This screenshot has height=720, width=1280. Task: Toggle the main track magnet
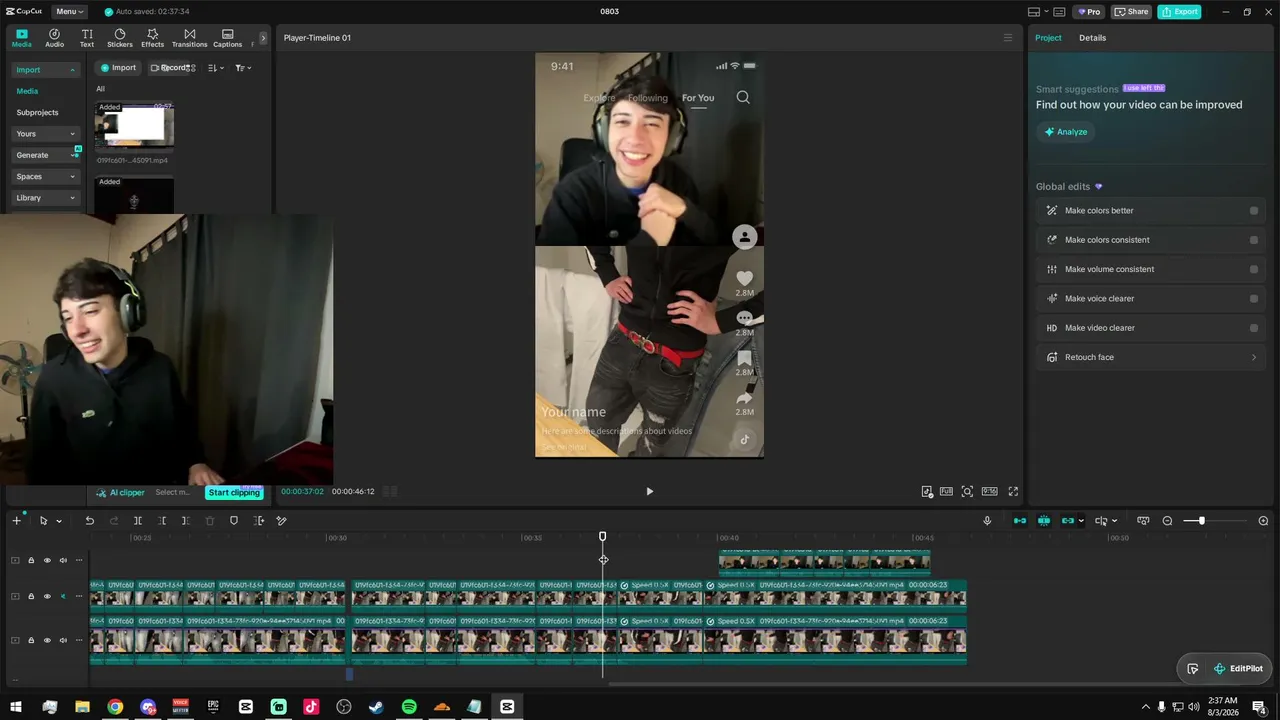pyautogui.click(x=1020, y=521)
